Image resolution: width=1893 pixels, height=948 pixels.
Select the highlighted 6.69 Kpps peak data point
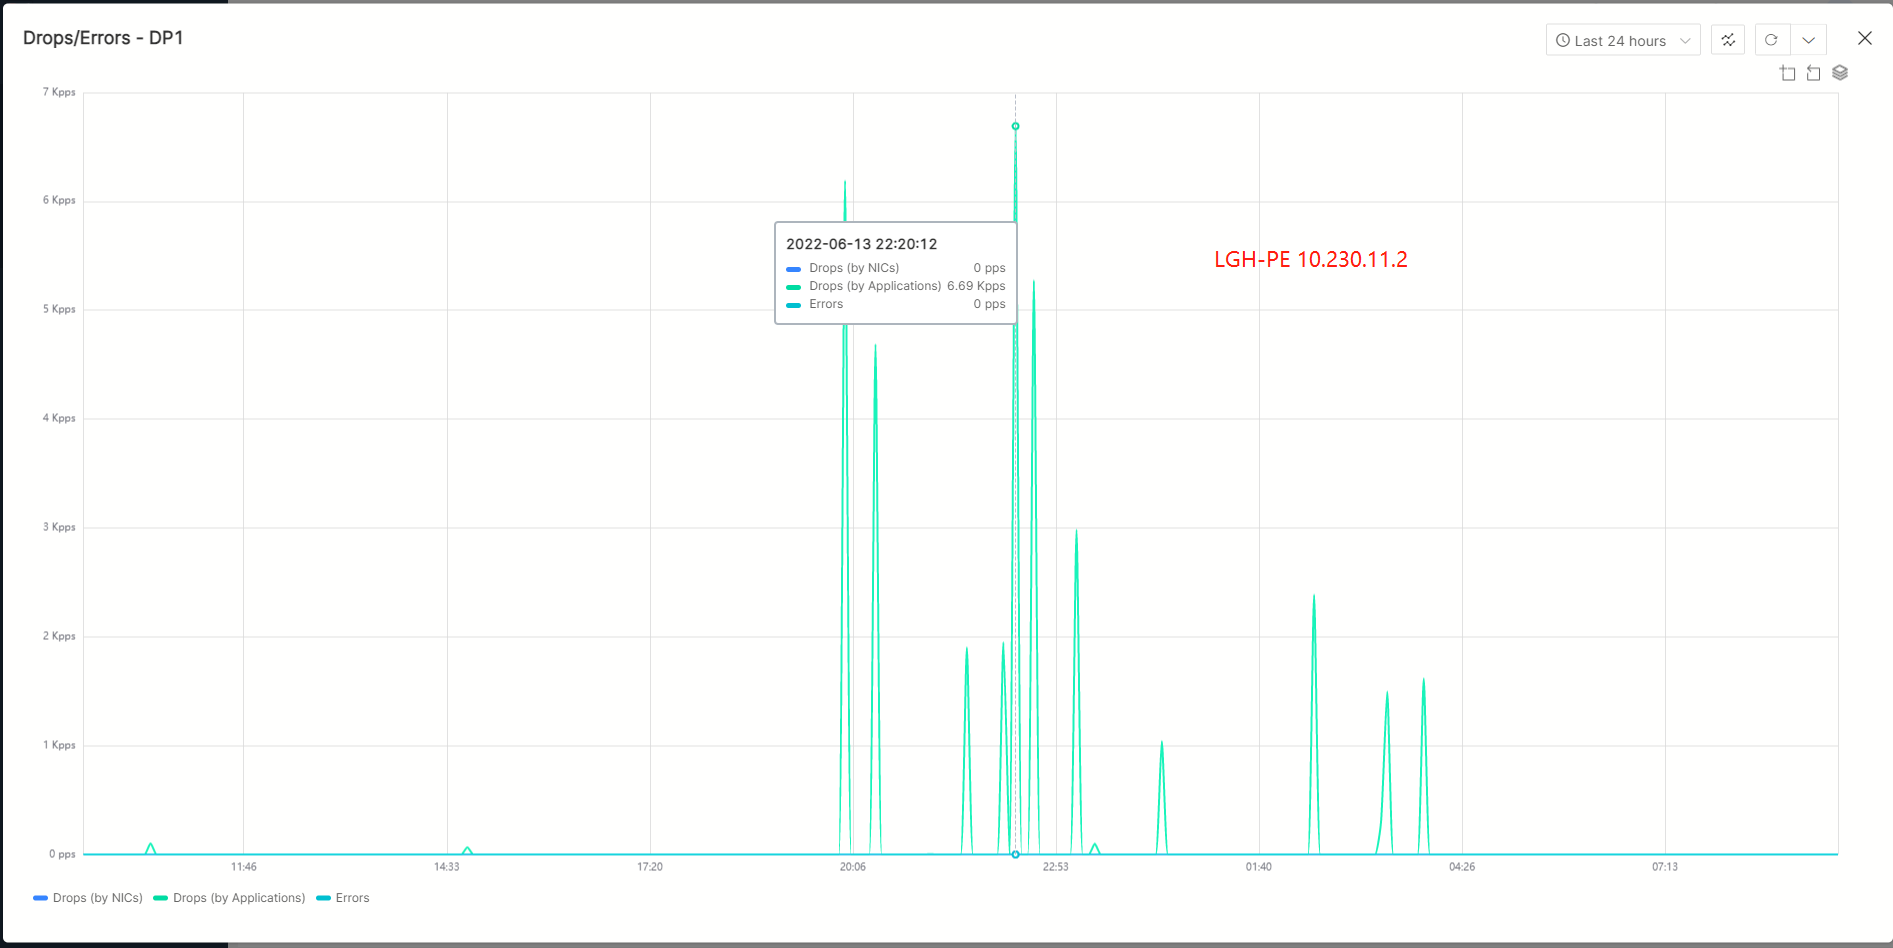1015,126
